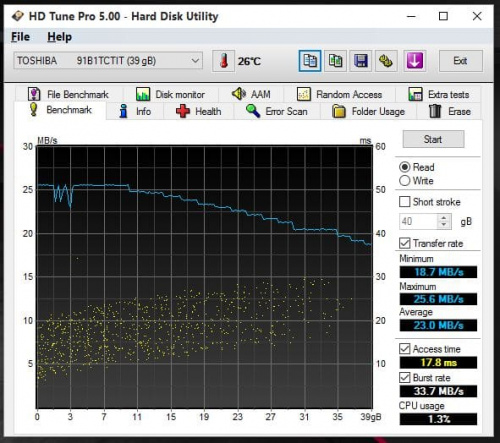This screenshot has height=443, width=500.
Task: Click the Exit button
Action: (461, 61)
